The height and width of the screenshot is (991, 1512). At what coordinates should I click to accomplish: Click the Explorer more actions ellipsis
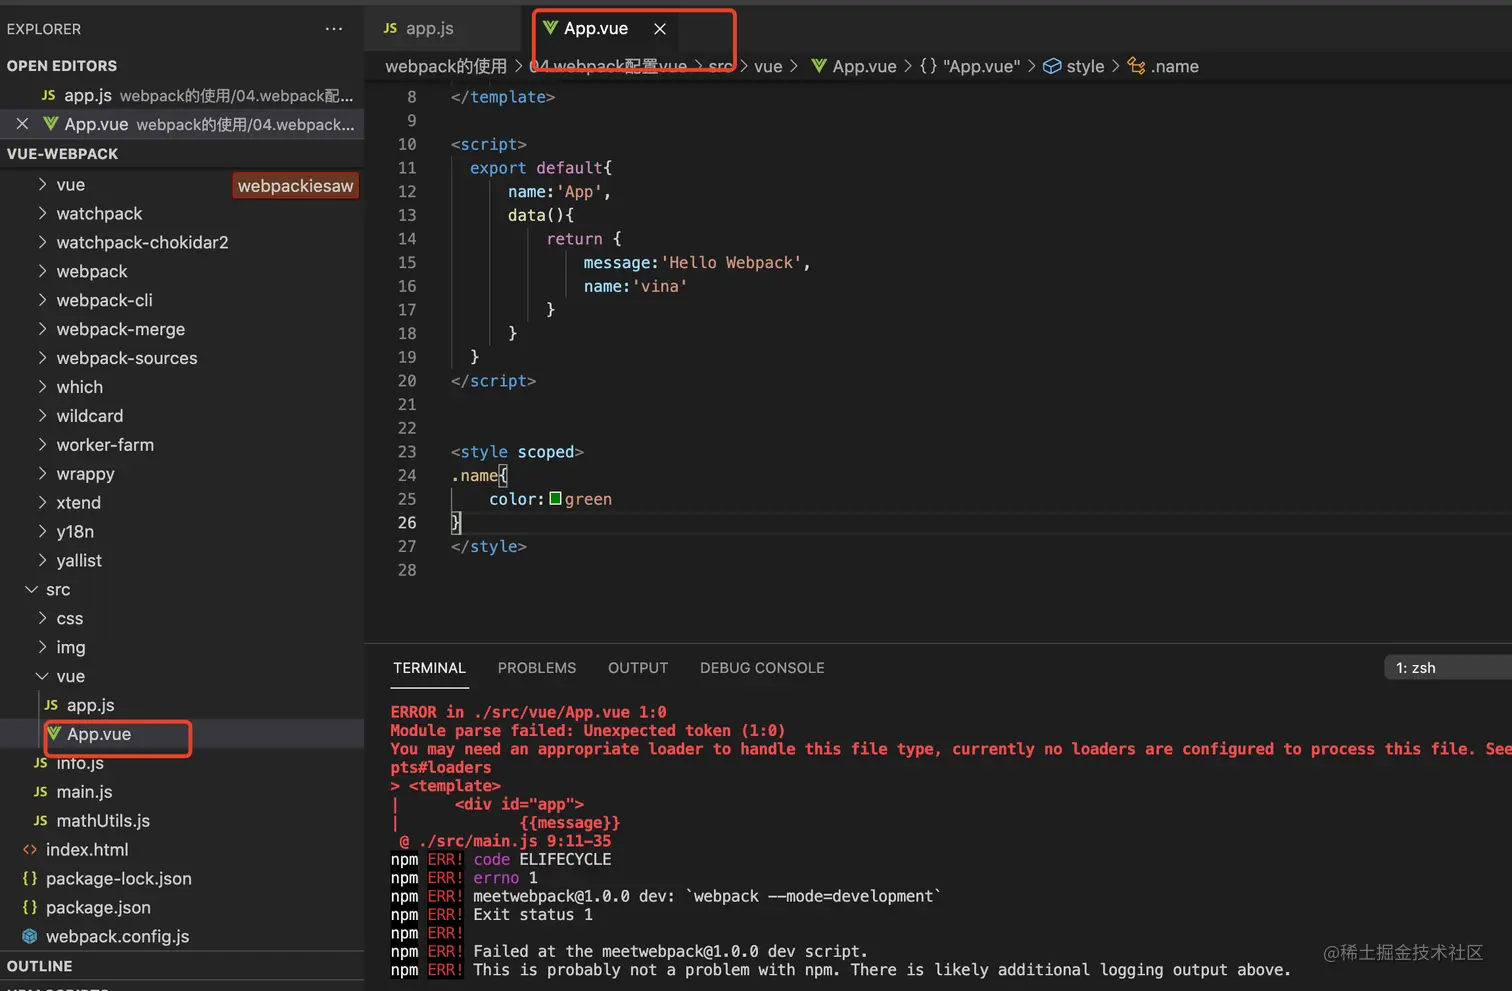(x=334, y=29)
